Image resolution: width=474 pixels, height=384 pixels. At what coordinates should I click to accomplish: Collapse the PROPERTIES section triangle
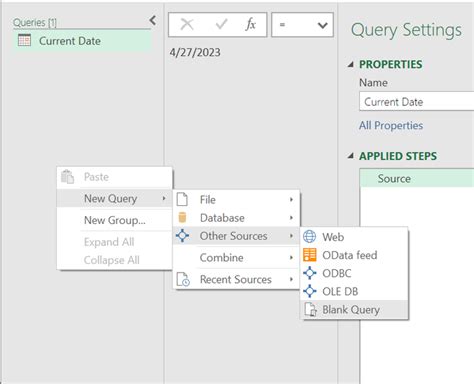[351, 64]
